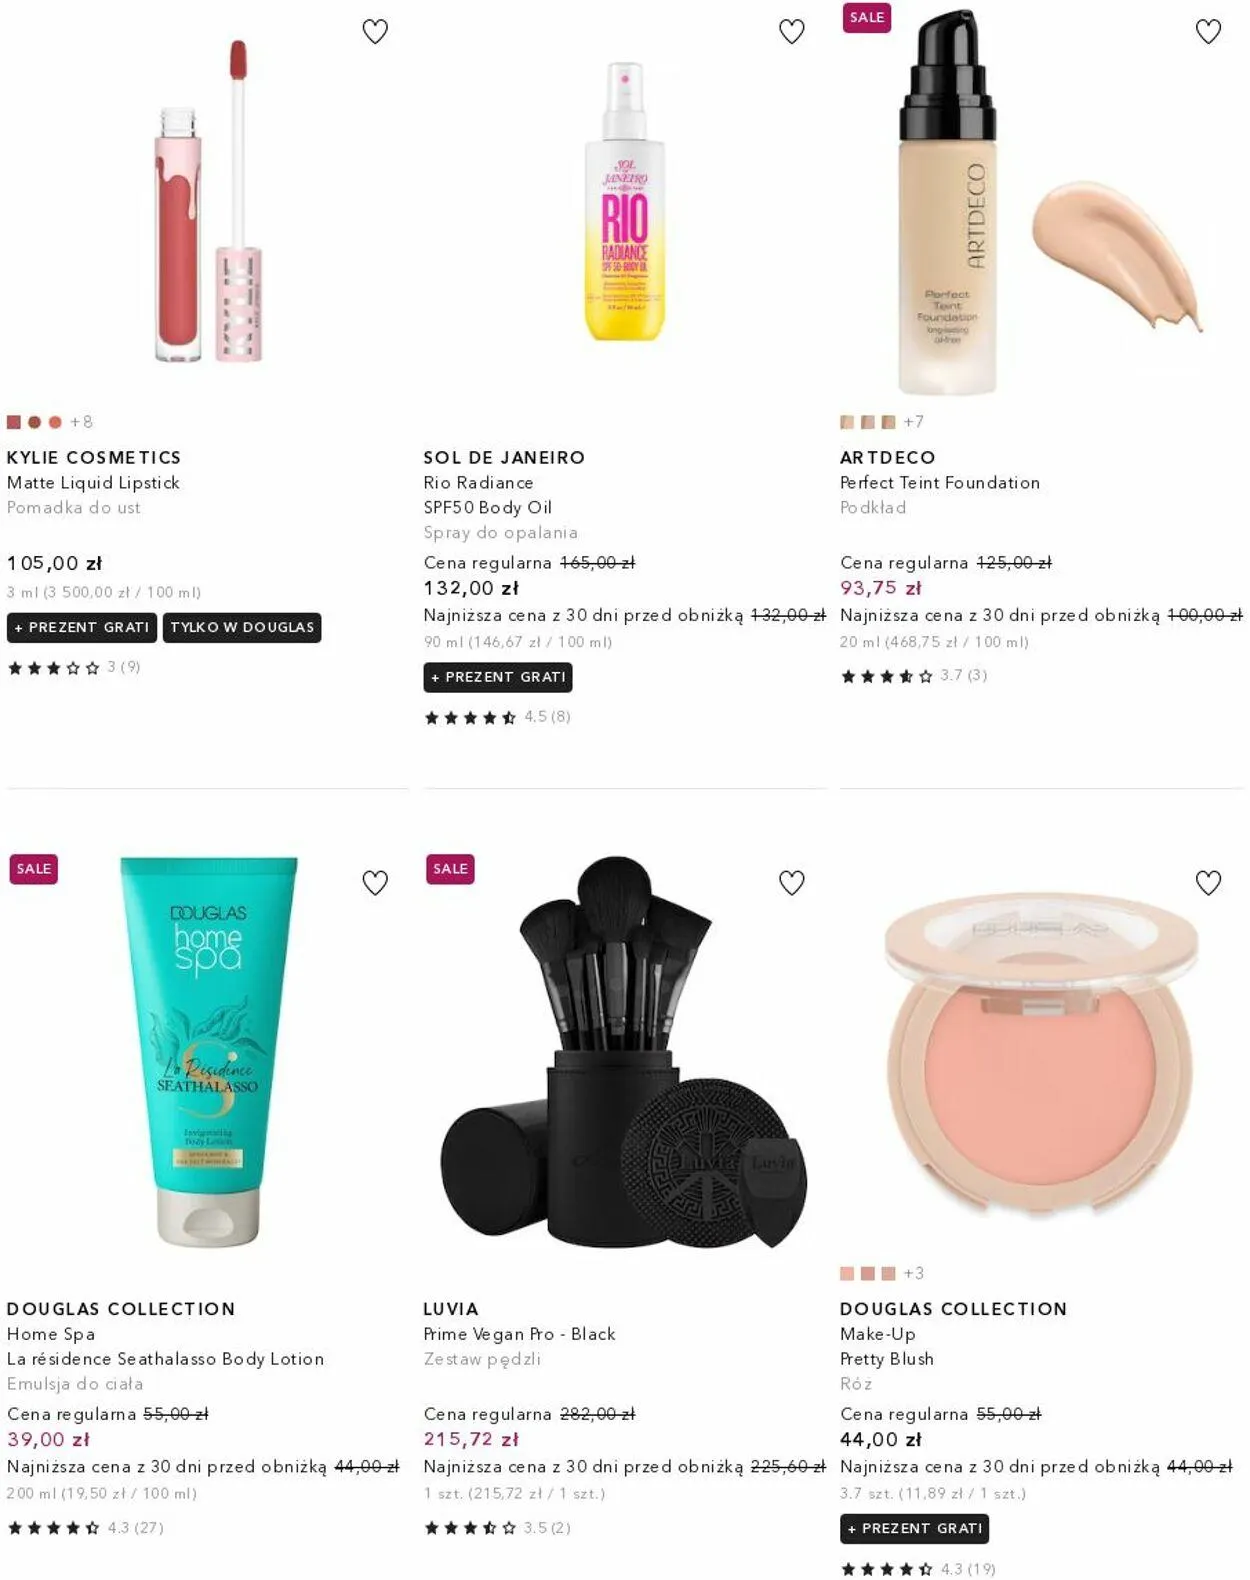
Task: Save Douglas Home Spa body lotion to wishlist
Action: (x=375, y=883)
